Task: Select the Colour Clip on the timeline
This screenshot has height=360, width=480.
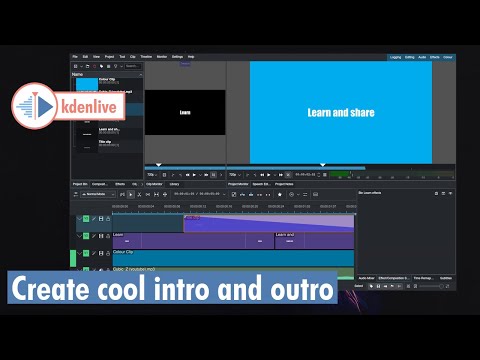Action: pyautogui.click(x=233, y=258)
